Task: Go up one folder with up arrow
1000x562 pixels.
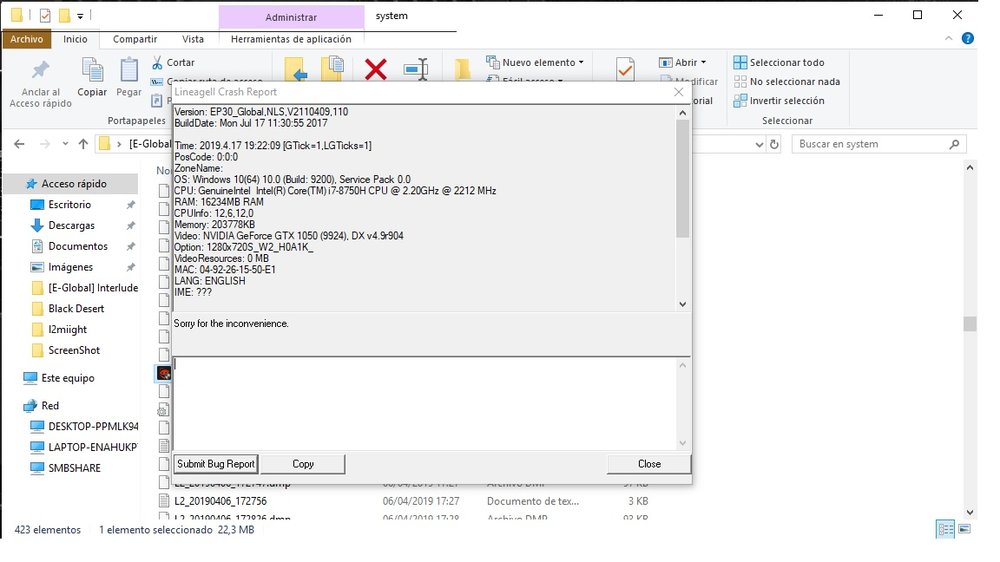Action: [x=83, y=144]
